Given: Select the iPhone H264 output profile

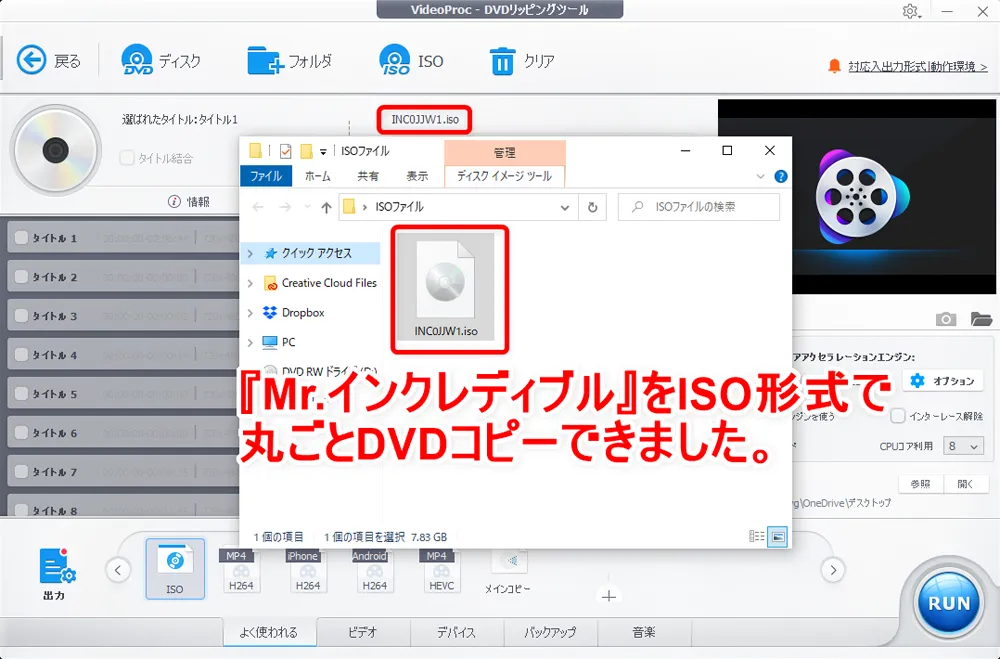Looking at the screenshot, I should [x=307, y=570].
